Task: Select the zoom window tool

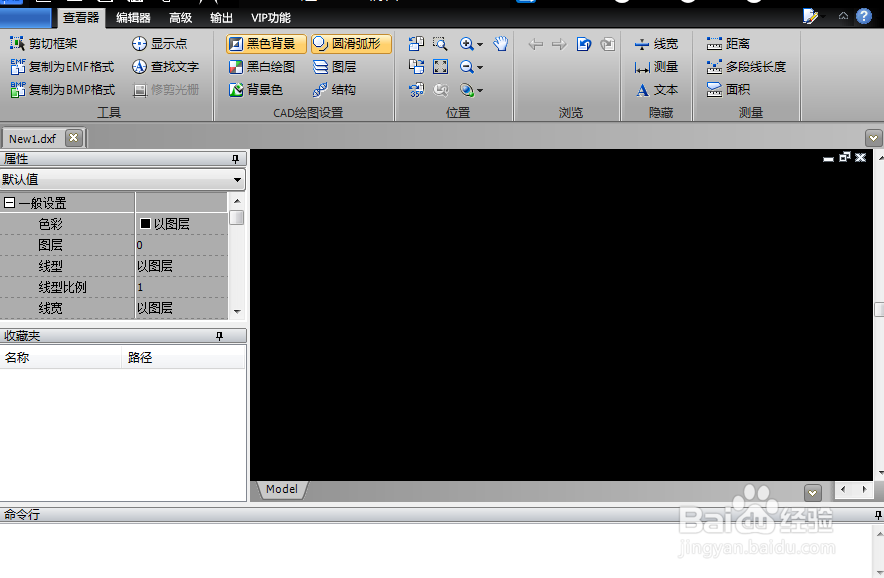Action: coord(440,43)
